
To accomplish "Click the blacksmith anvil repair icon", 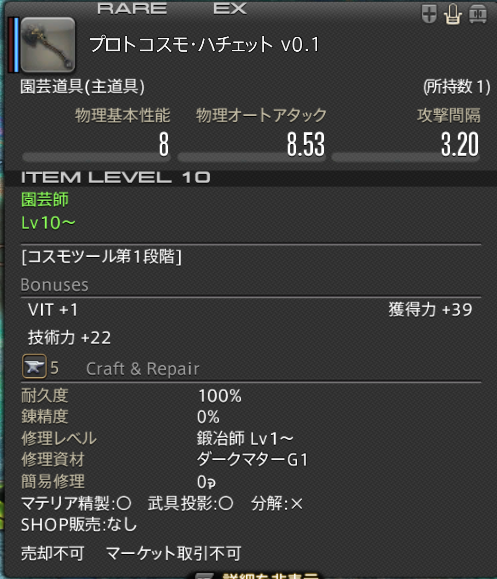I will (34, 366).
